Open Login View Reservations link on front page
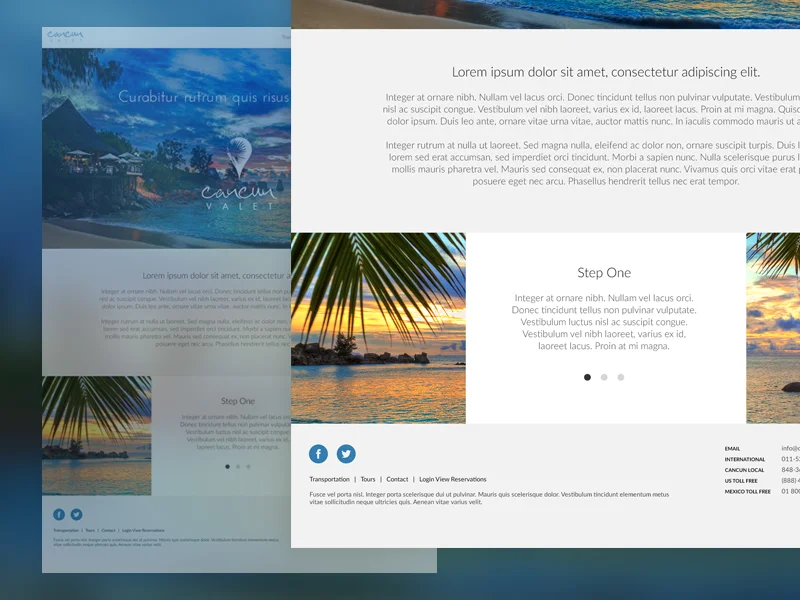Image resolution: width=800 pixels, height=600 pixels. 453,479
